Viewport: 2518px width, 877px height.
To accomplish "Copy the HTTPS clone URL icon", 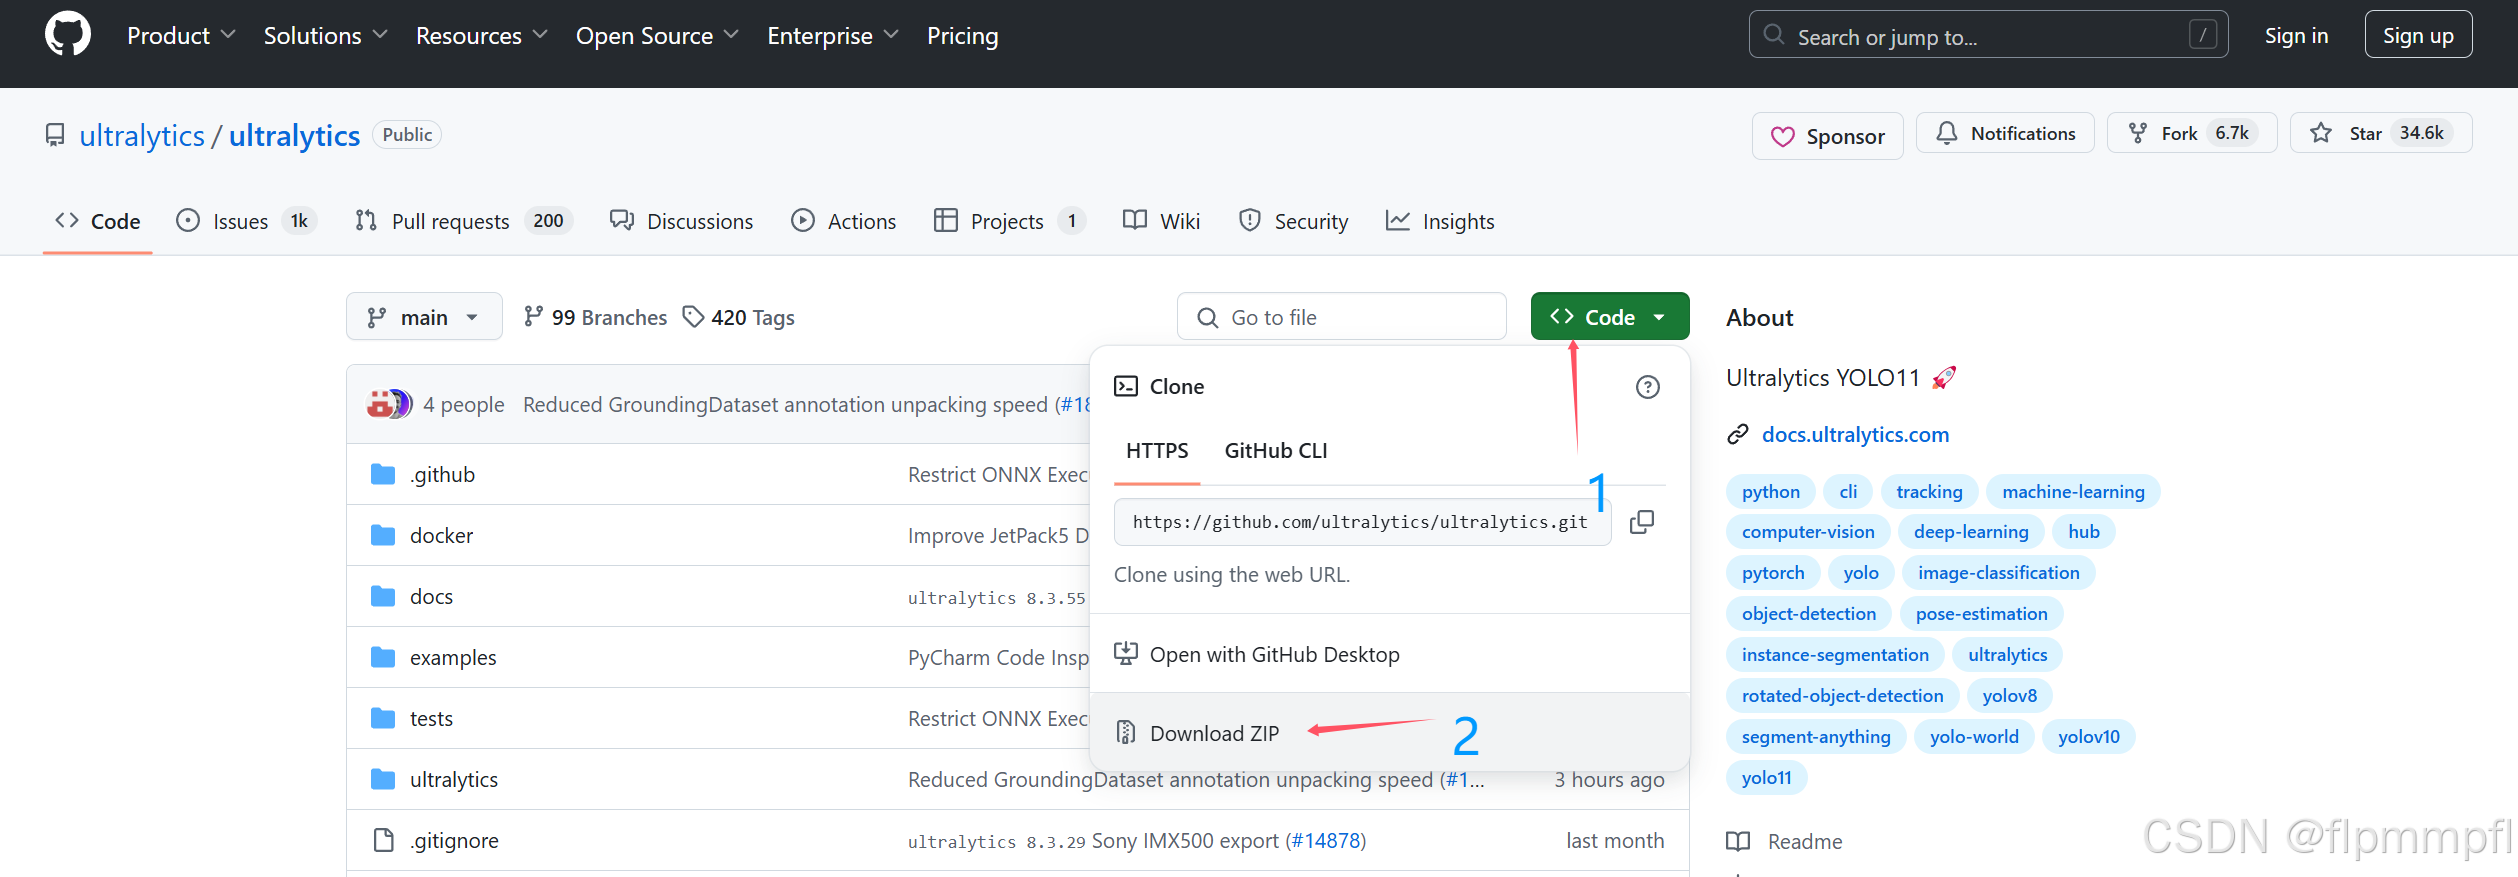I will 1642,522.
